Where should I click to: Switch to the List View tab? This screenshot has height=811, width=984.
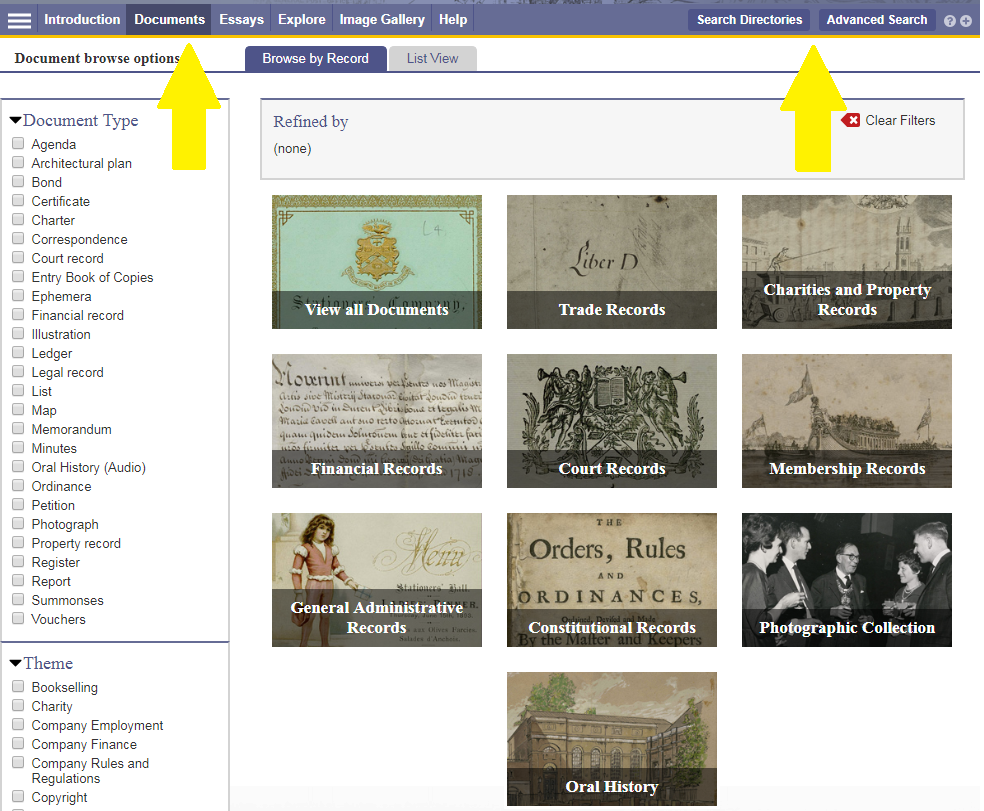pyautogui.click(x=432, y=59)
